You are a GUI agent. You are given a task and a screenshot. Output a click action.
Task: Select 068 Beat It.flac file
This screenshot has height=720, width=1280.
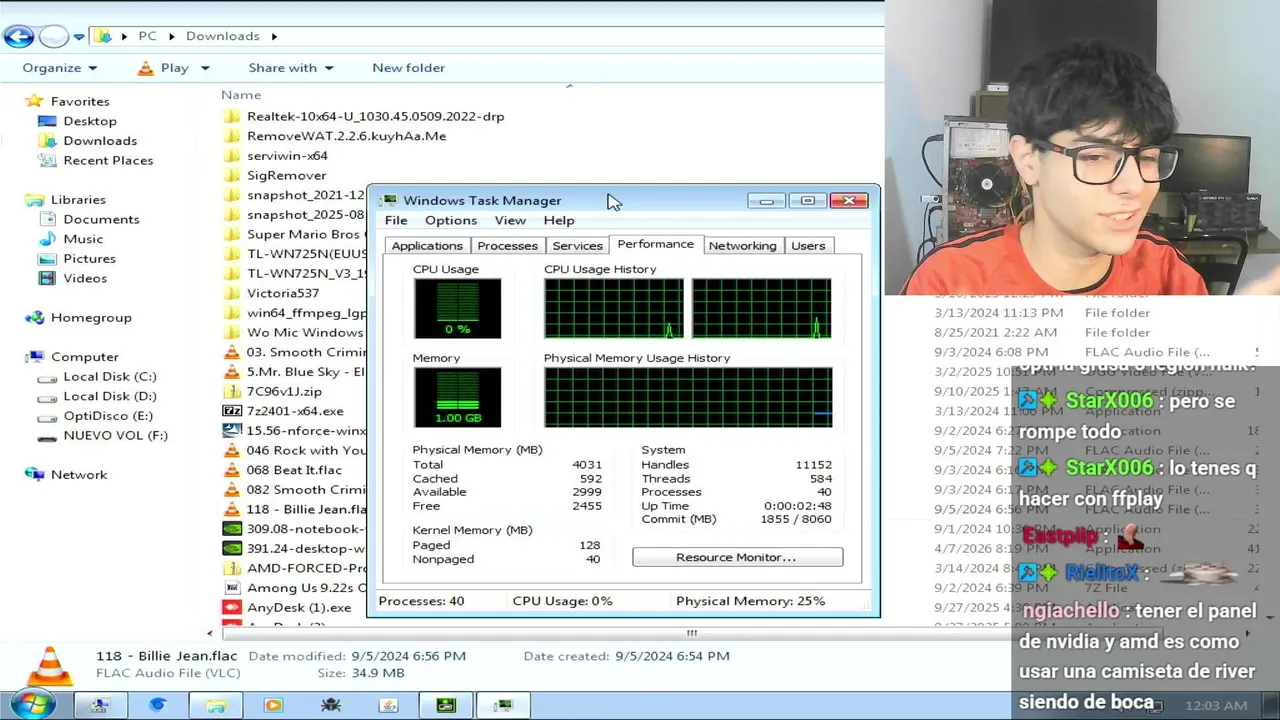click(x=294, y=470)
